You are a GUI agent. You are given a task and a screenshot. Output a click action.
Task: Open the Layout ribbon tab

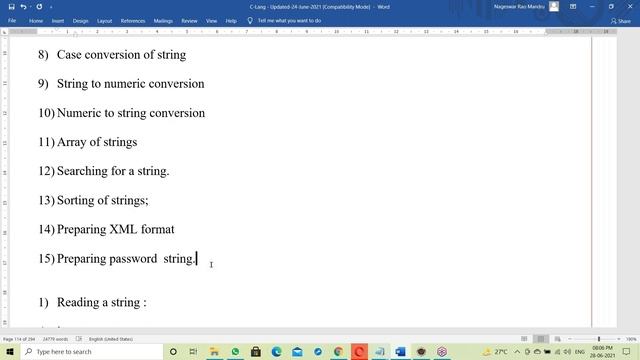(104, 20)
